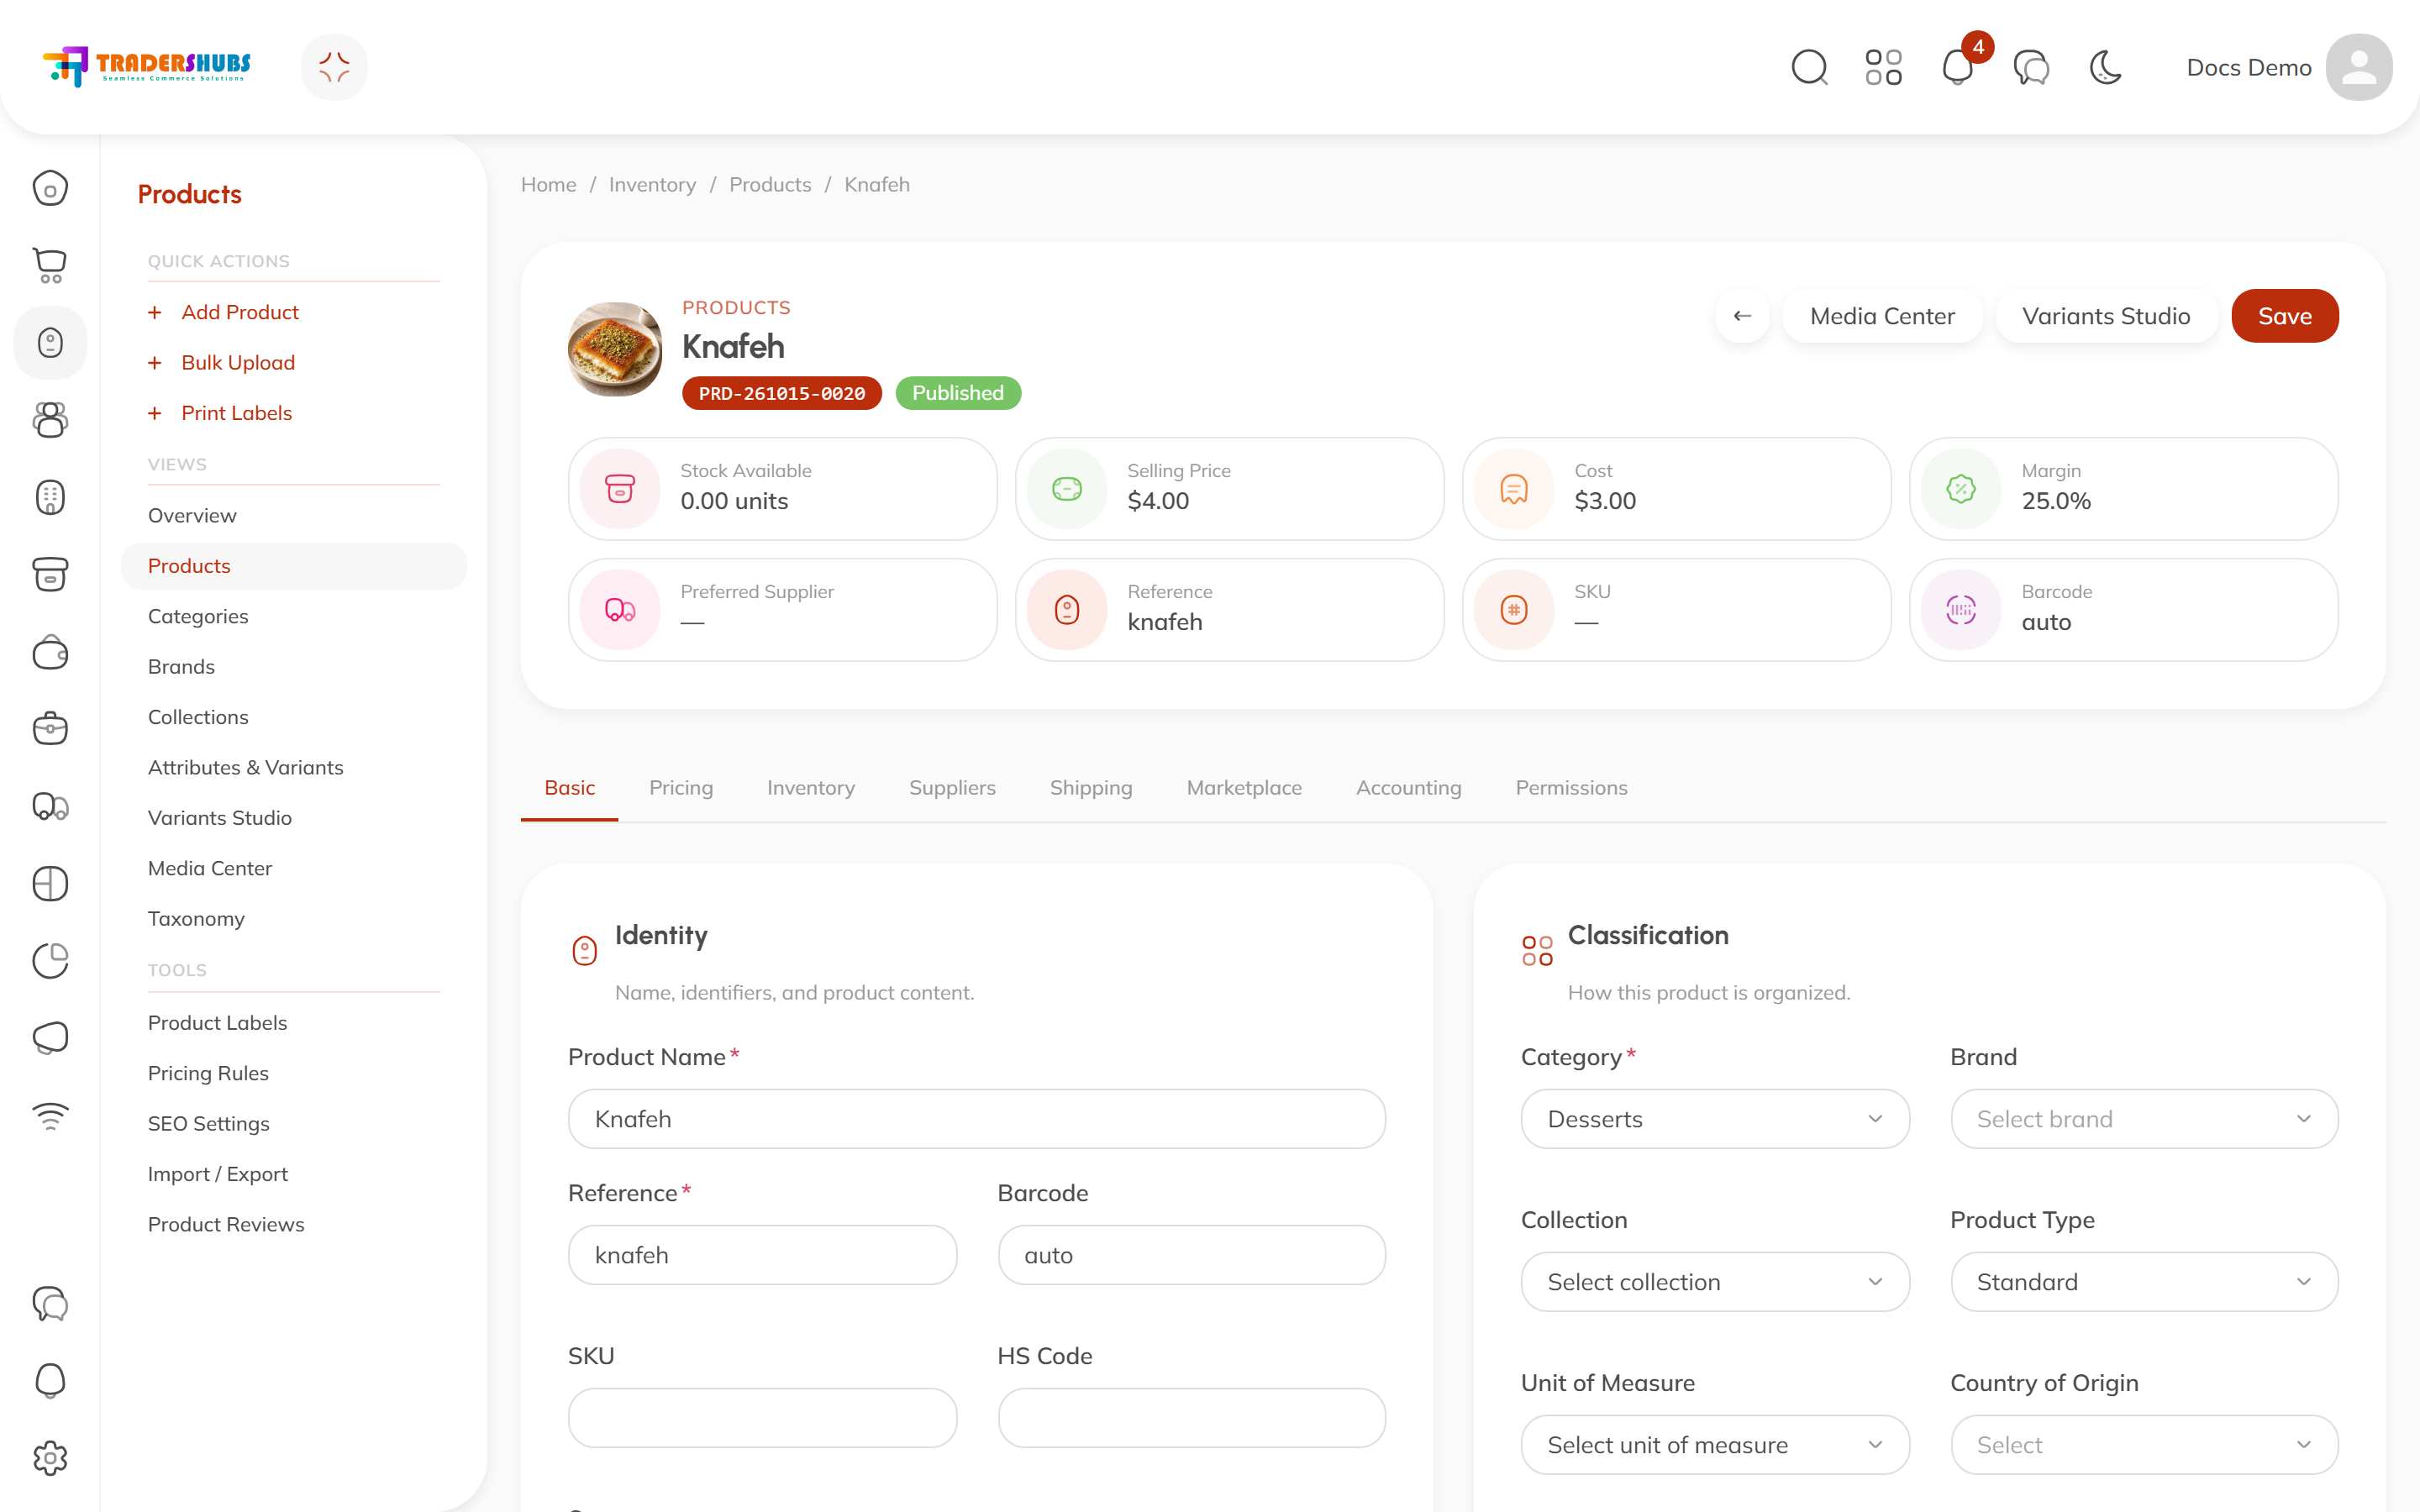Click the Knafeh product thumbnail image
The width and height of the screenshot is (2420, 1512).
614,349
